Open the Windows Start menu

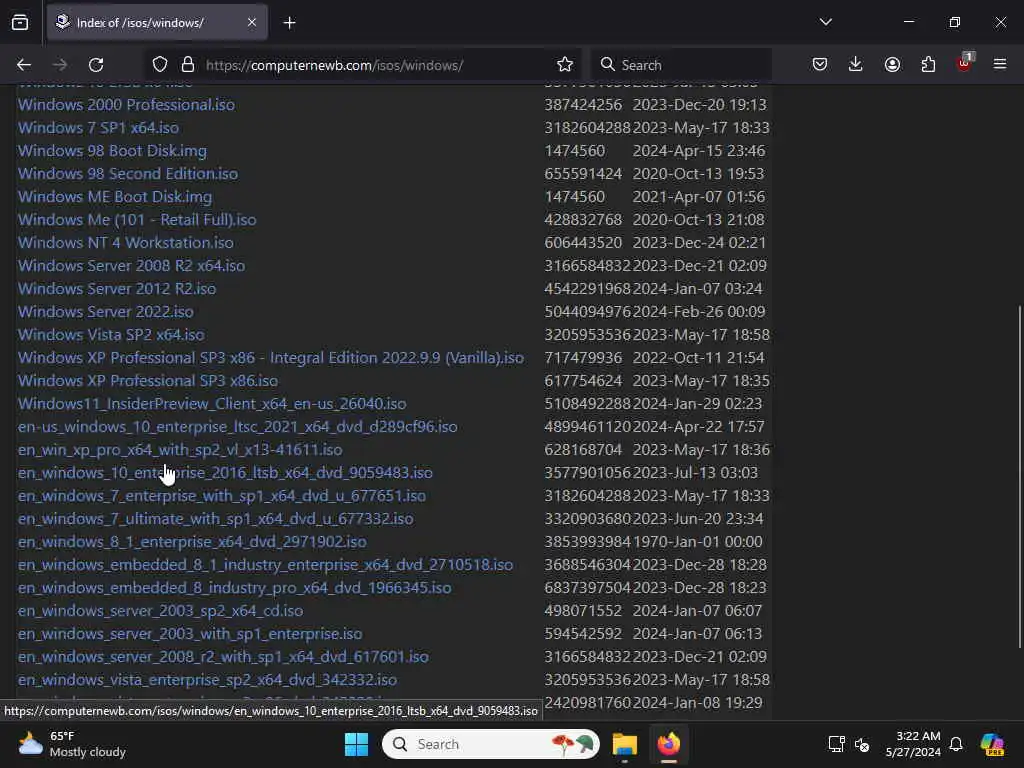point(357,744)
